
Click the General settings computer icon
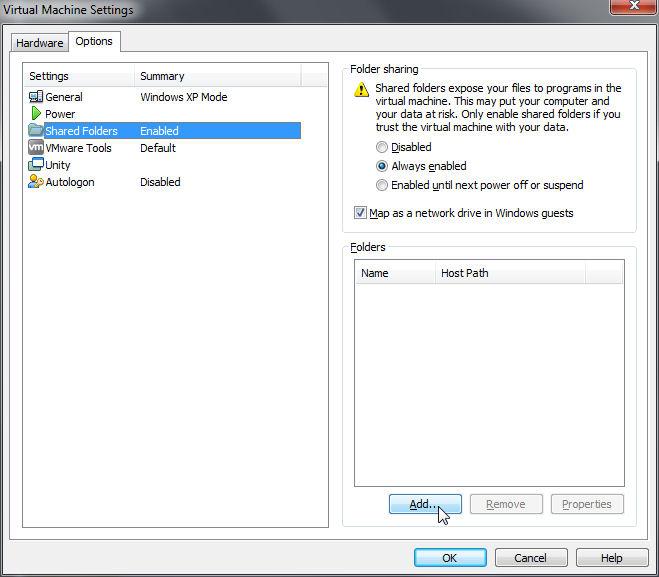pyautogui.click(x=36, y=97)
